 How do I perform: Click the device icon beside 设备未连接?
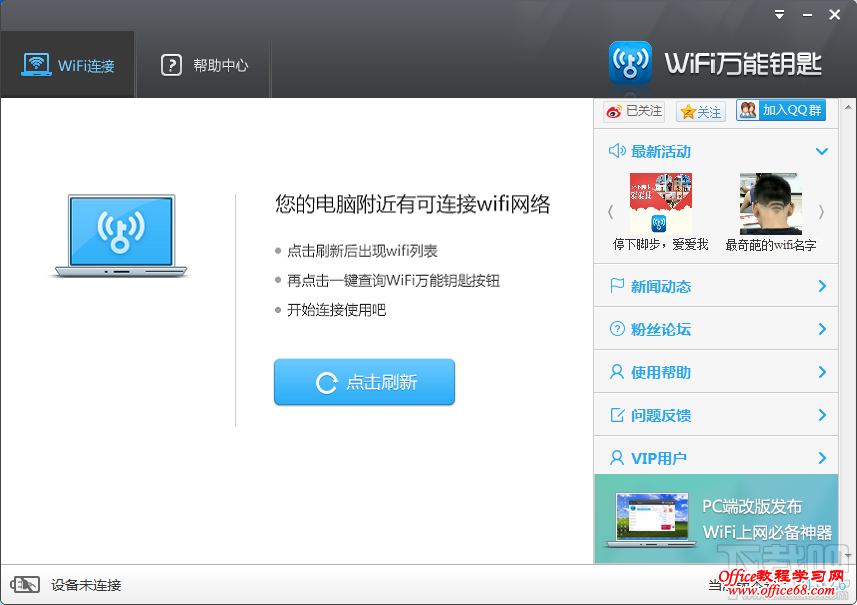click(x=25, y=583)
